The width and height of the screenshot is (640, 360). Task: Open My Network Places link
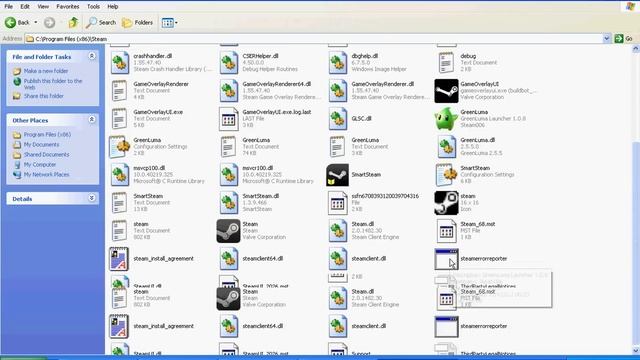[x=46, y=175]
